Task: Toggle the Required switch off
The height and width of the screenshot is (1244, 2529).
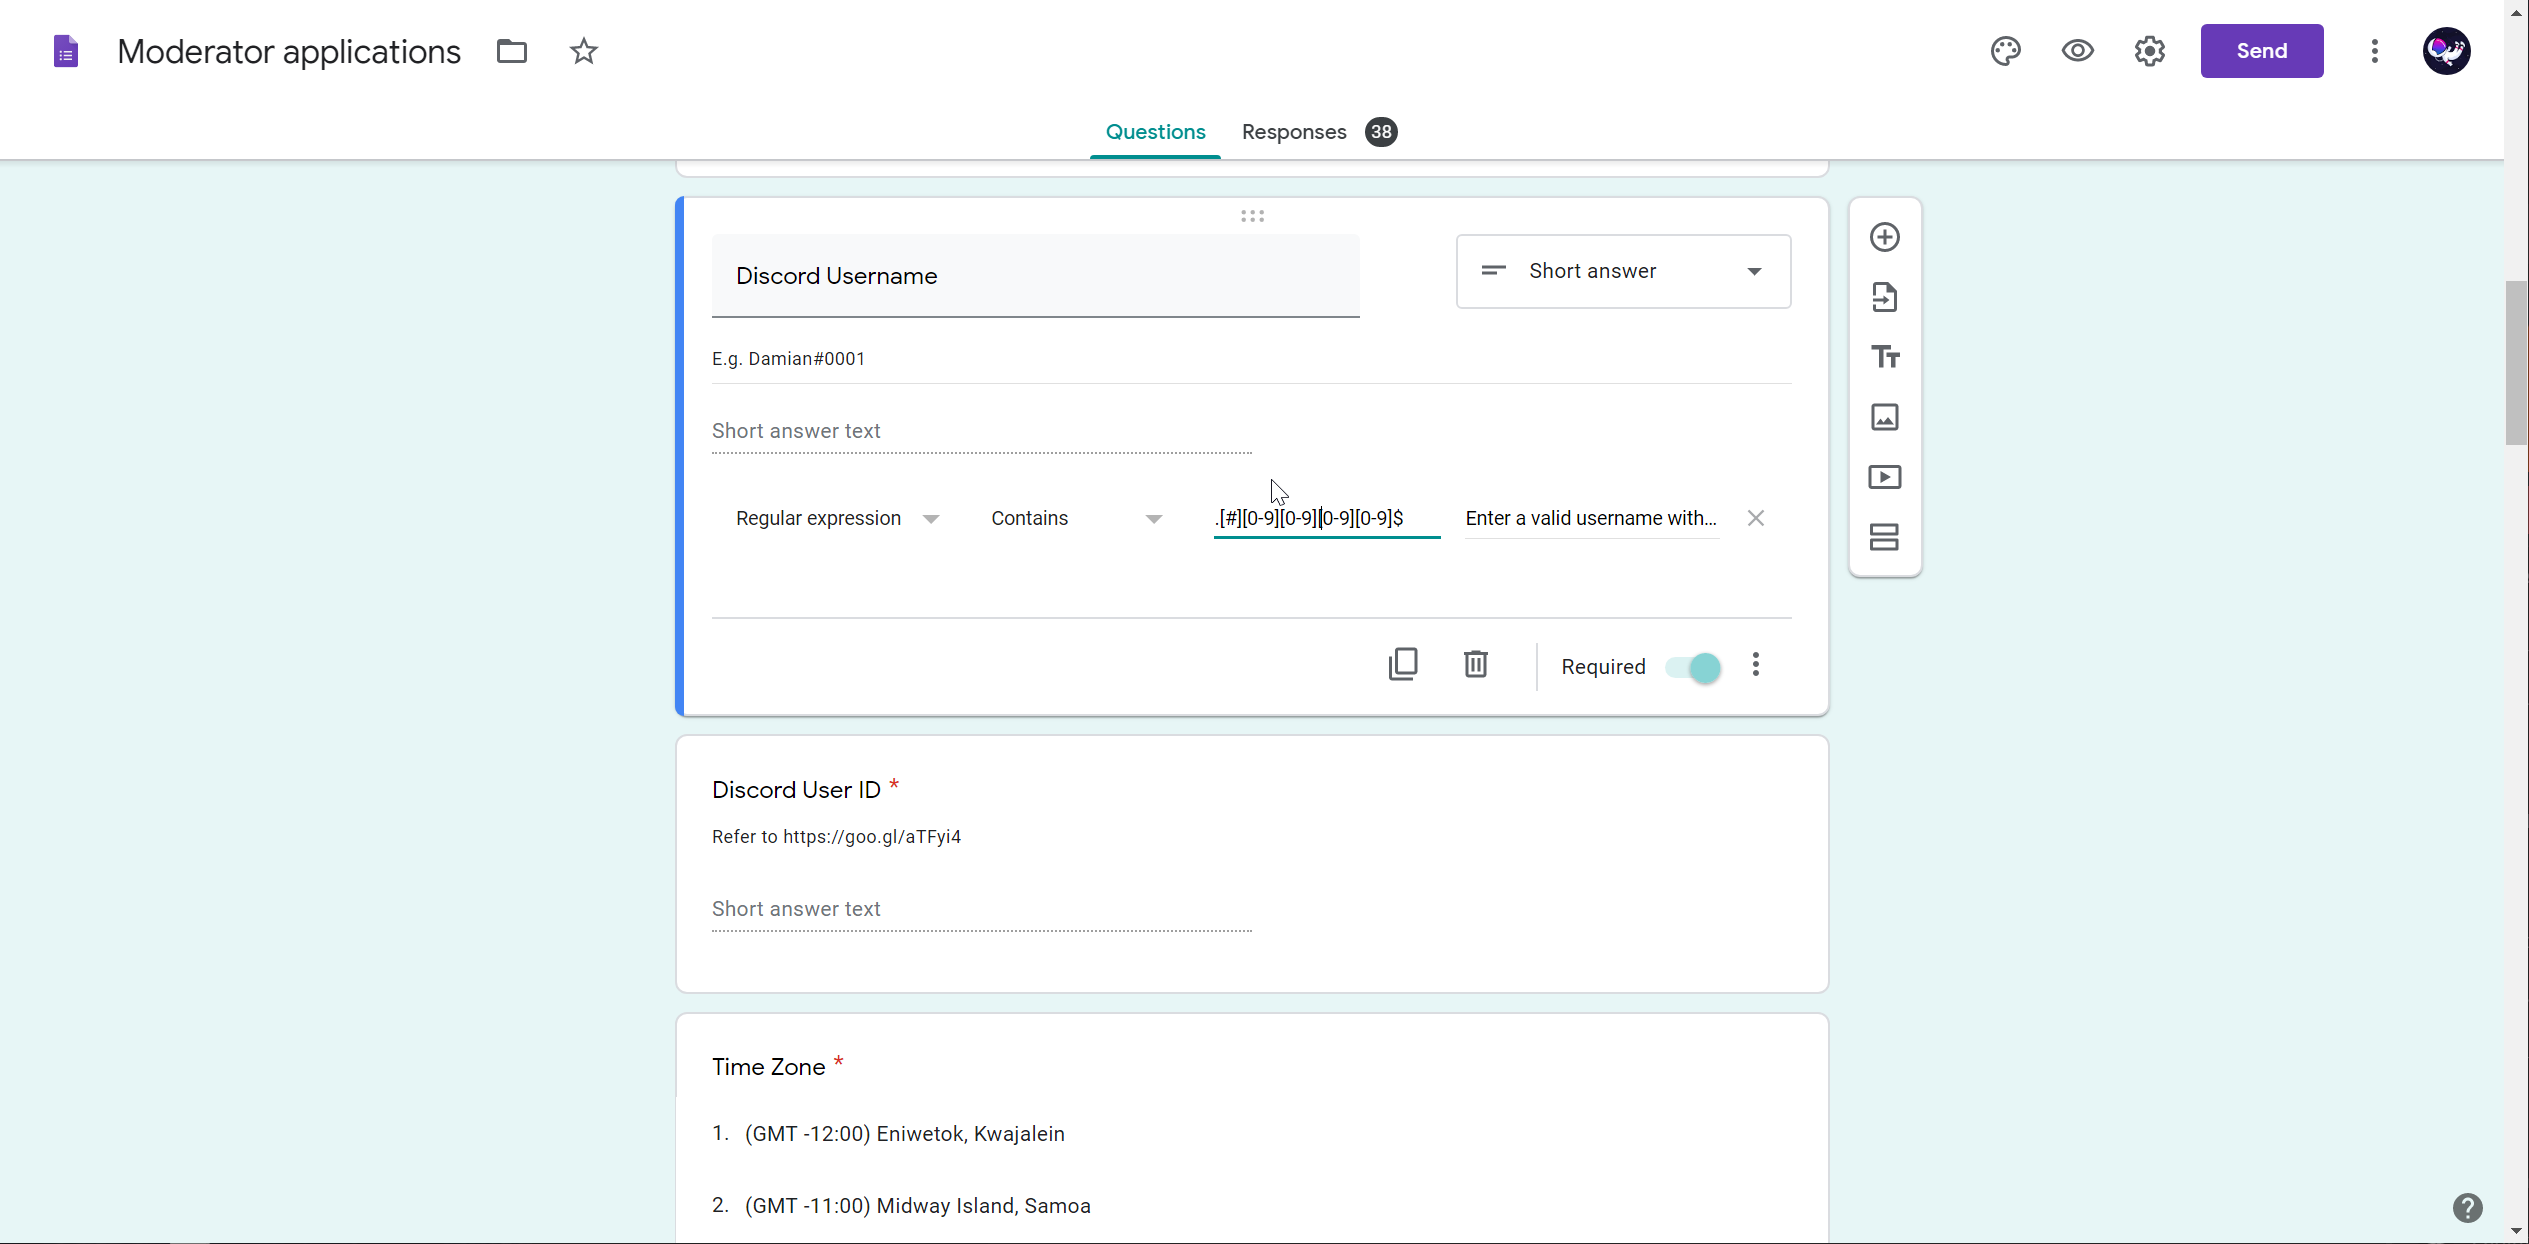Action: pos(1693,667)
